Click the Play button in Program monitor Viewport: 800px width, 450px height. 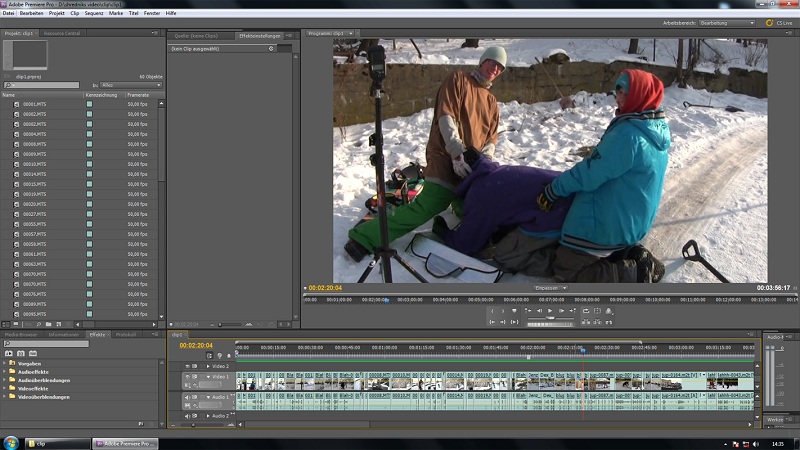pos(549,311)
